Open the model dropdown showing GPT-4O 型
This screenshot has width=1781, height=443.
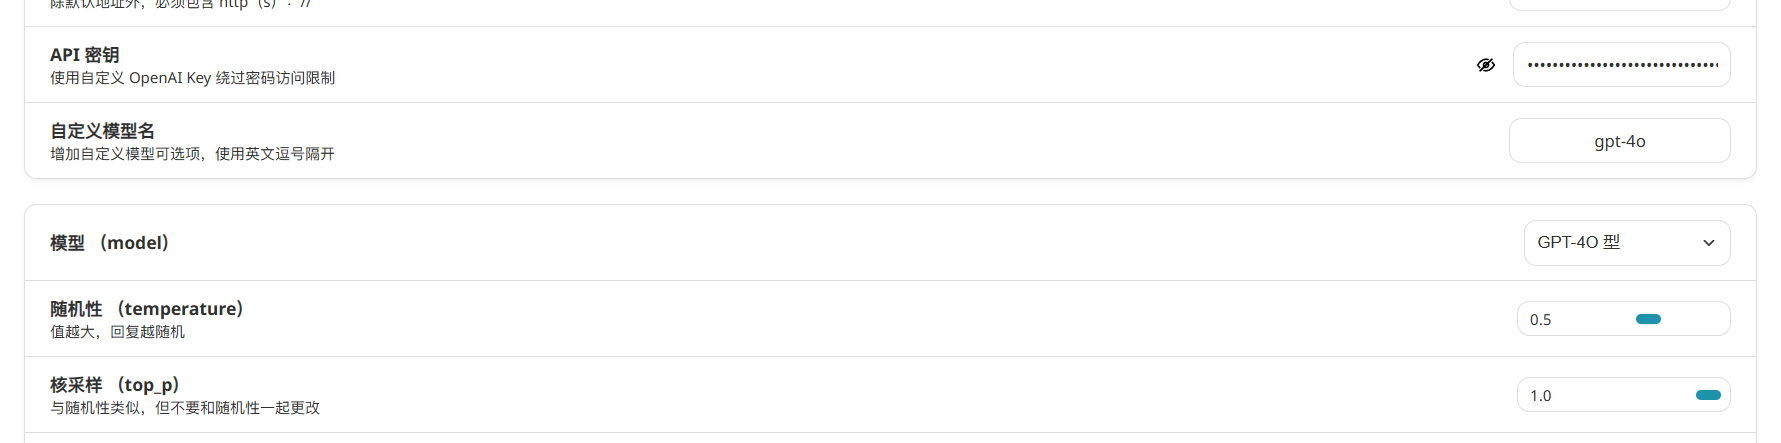pos(1627,243)
